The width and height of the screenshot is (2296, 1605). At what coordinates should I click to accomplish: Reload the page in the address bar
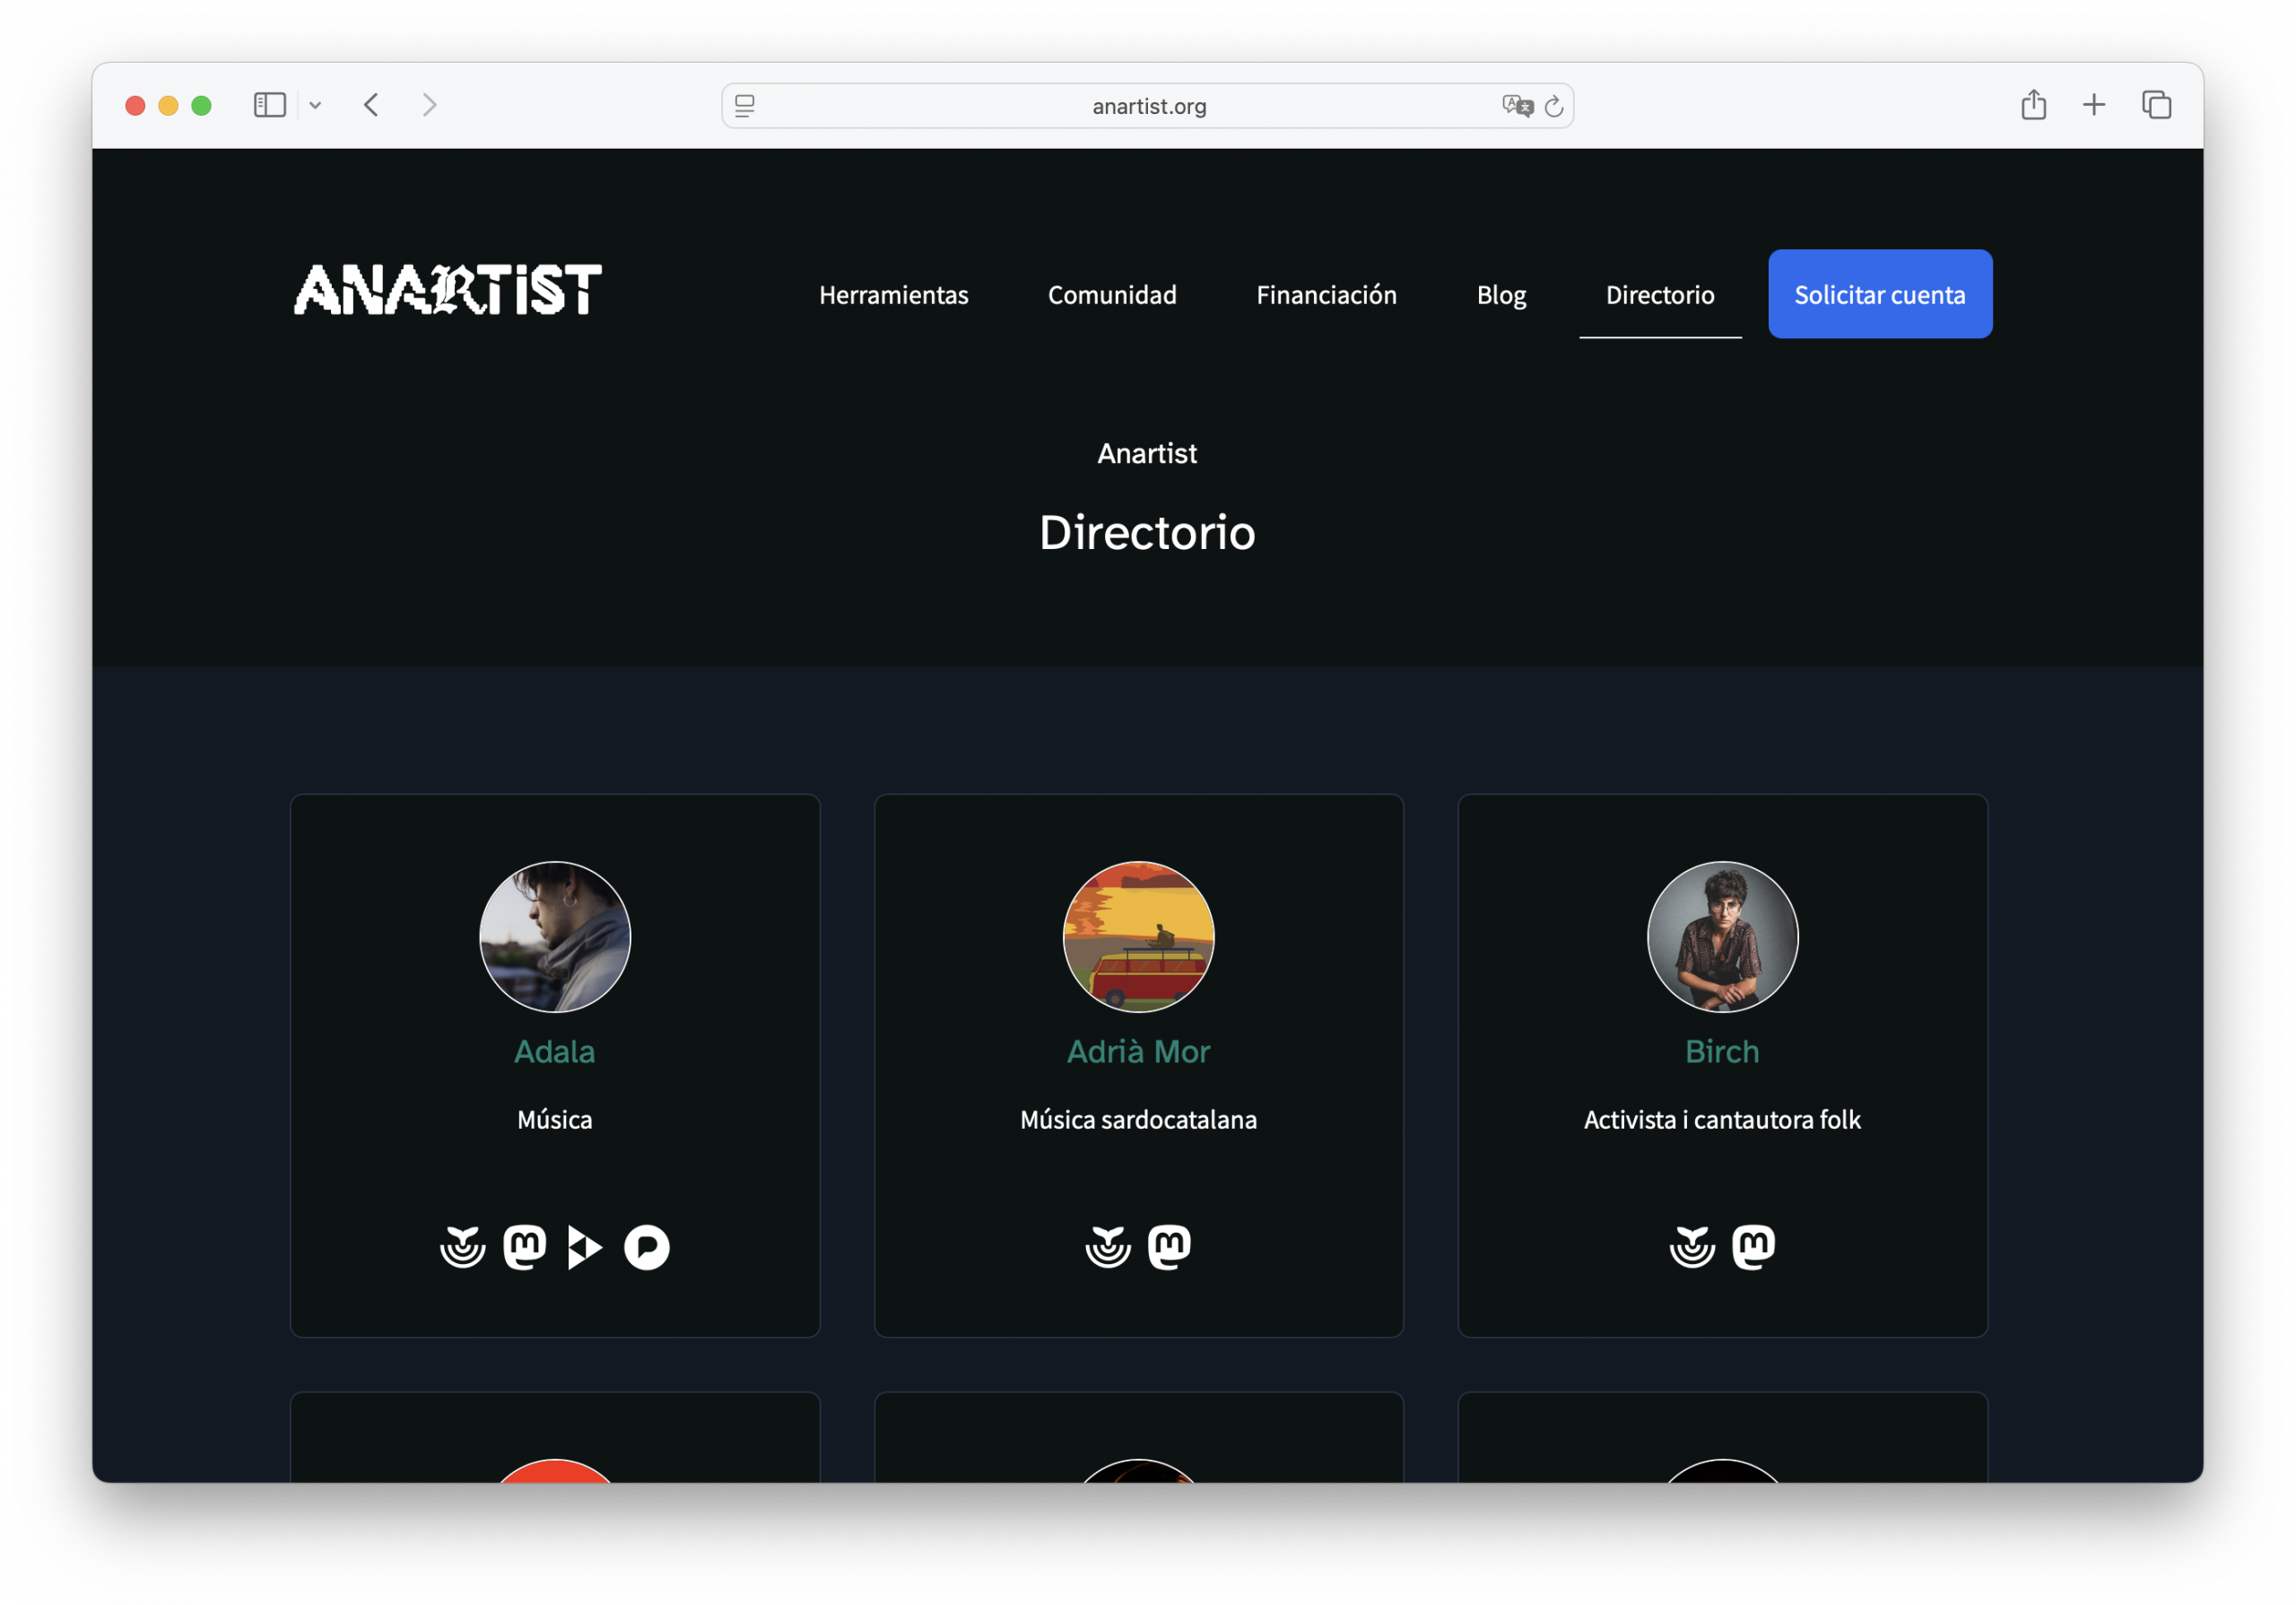tap(1554, 106)
